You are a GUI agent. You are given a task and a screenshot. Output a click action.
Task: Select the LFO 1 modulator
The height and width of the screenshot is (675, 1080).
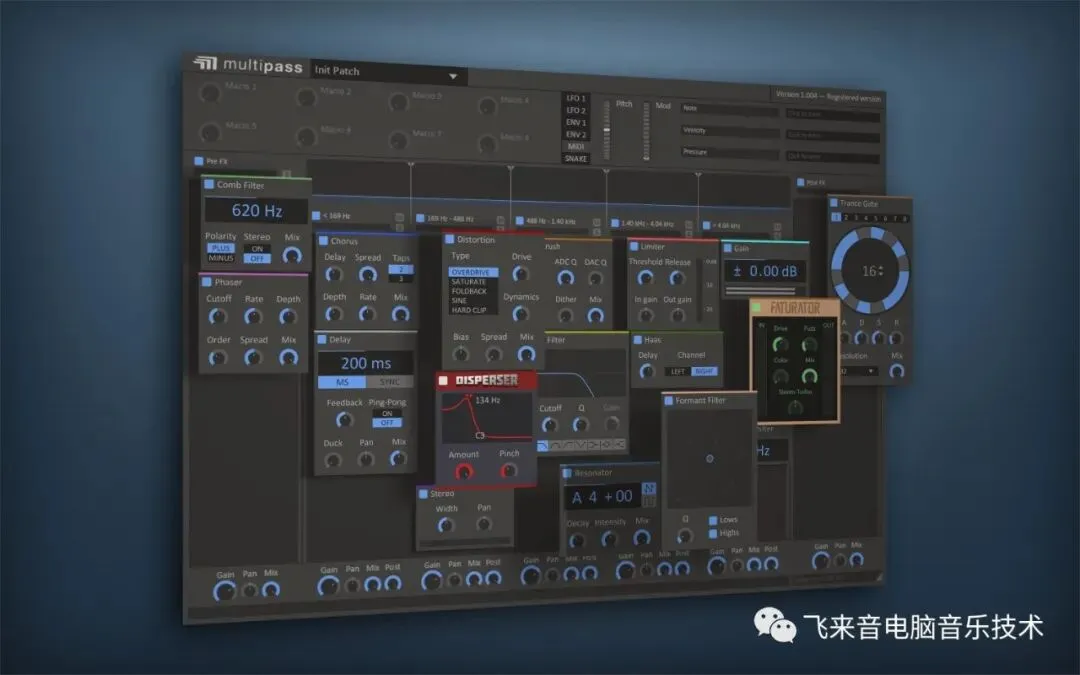pos(576,98)
